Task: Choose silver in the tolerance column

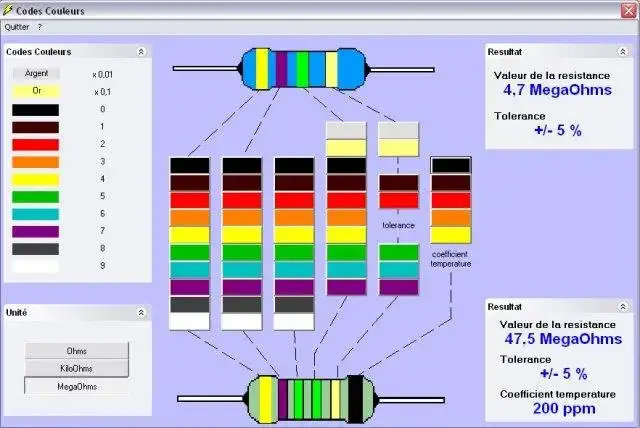Action: point(398,131)
